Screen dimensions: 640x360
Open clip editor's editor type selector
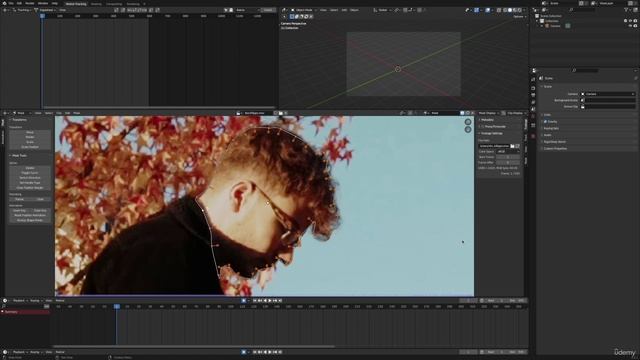(6, 113)
